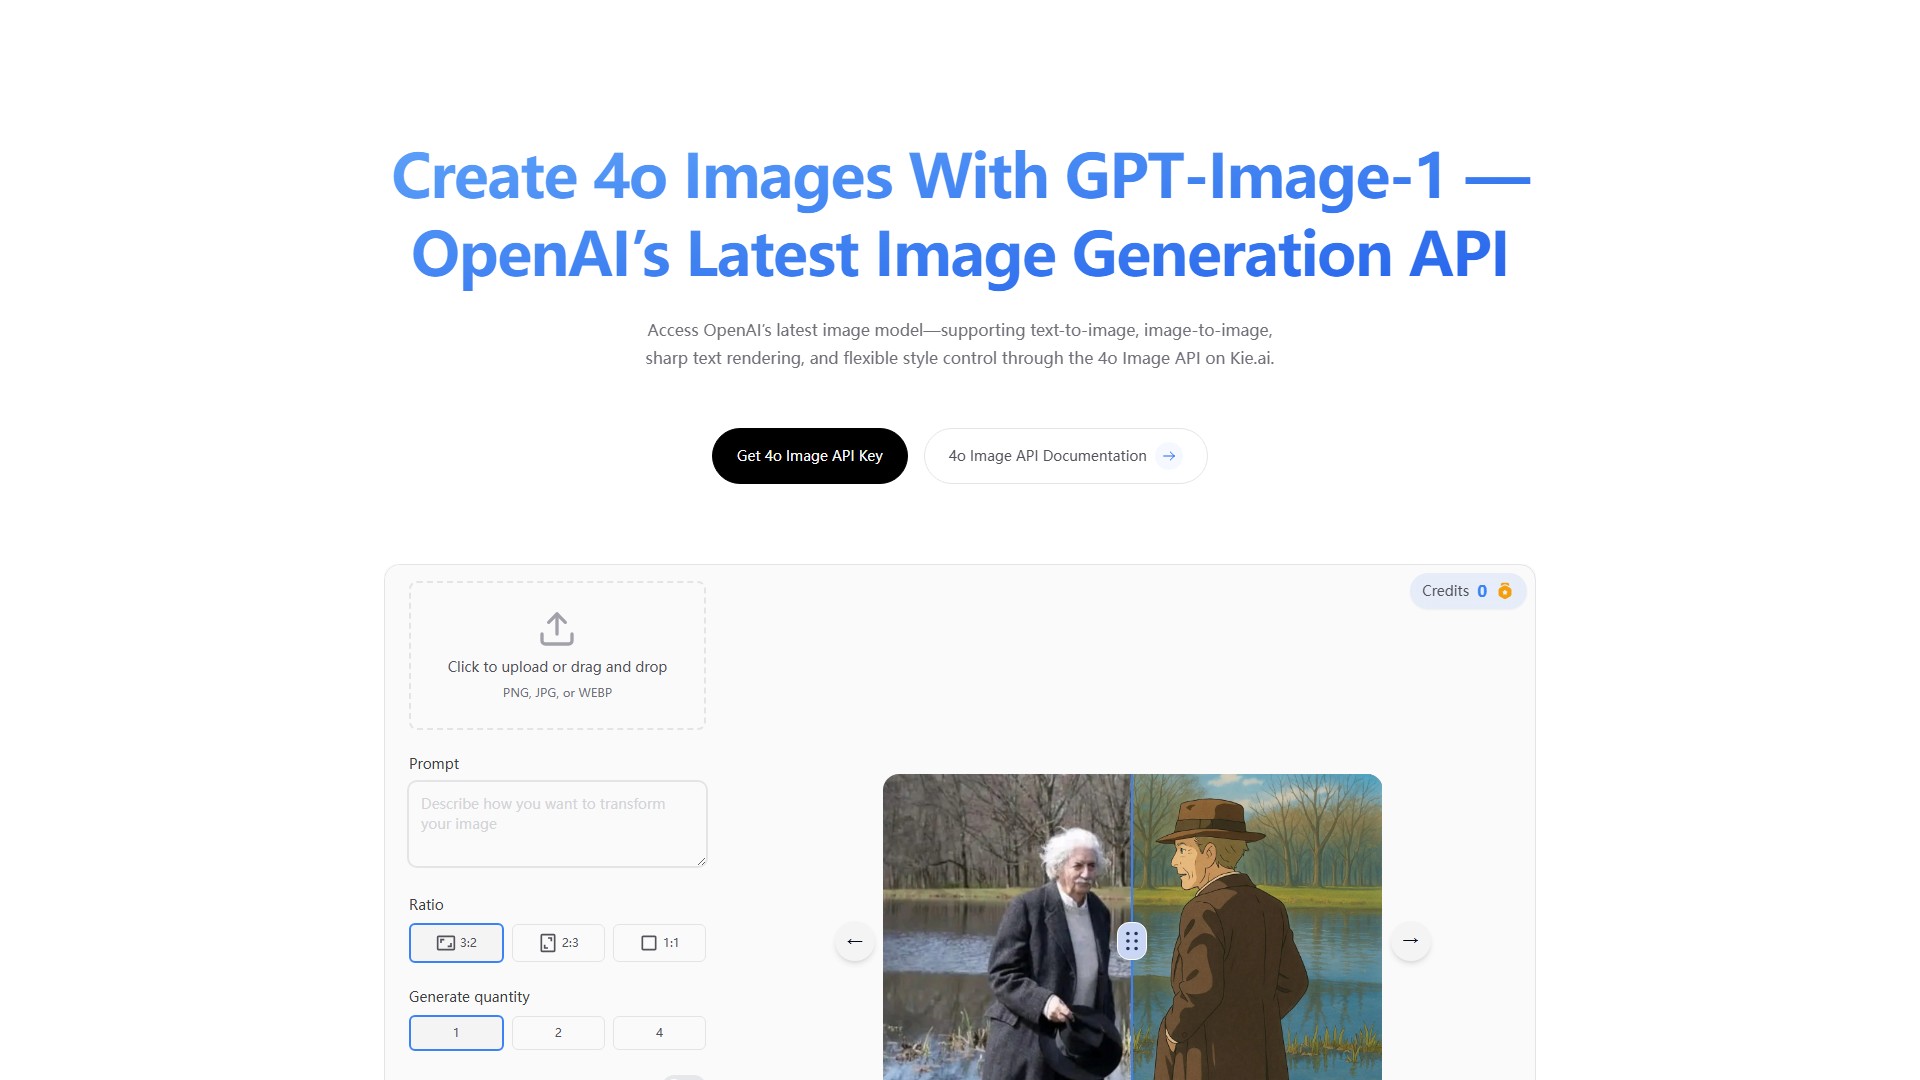Select 3:2 landscape ratio option
1920x1080 pixels.
coord(456,943)
